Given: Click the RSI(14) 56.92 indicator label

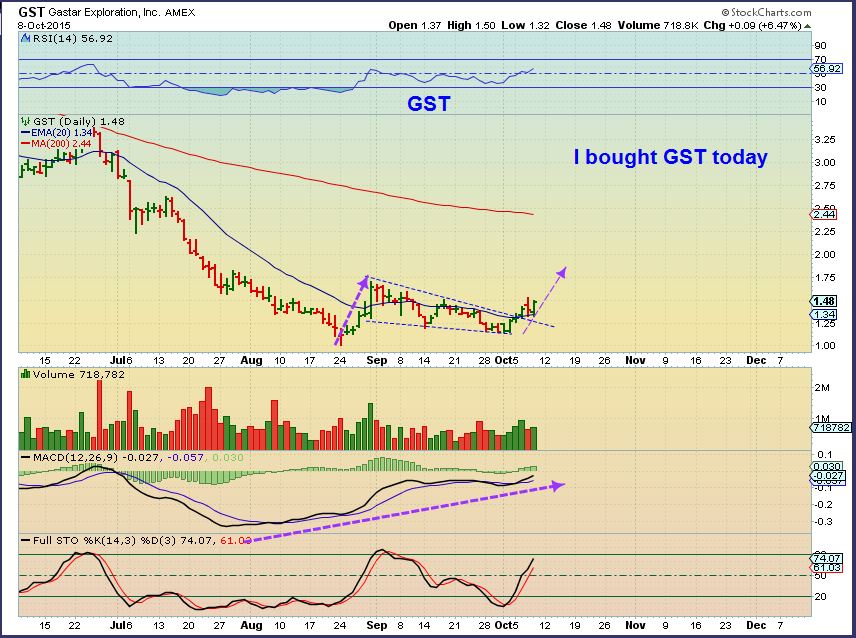Looking at the screenshot, I should click(x=73, y=39).
